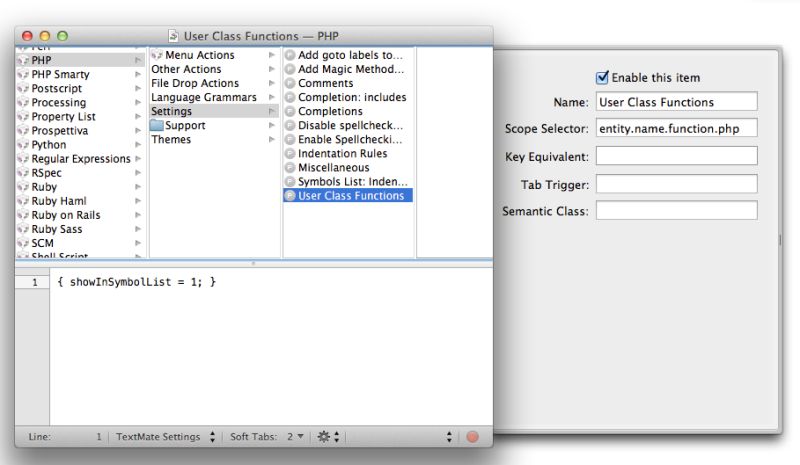
Task: Click the PHP bundle icon
Action: click(23, 60)
